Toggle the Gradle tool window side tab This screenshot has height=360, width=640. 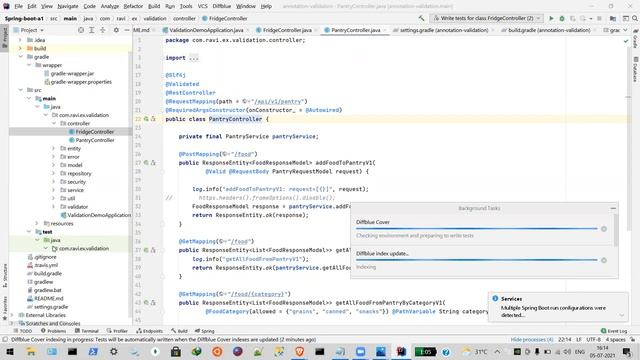(x=636, y=39)
